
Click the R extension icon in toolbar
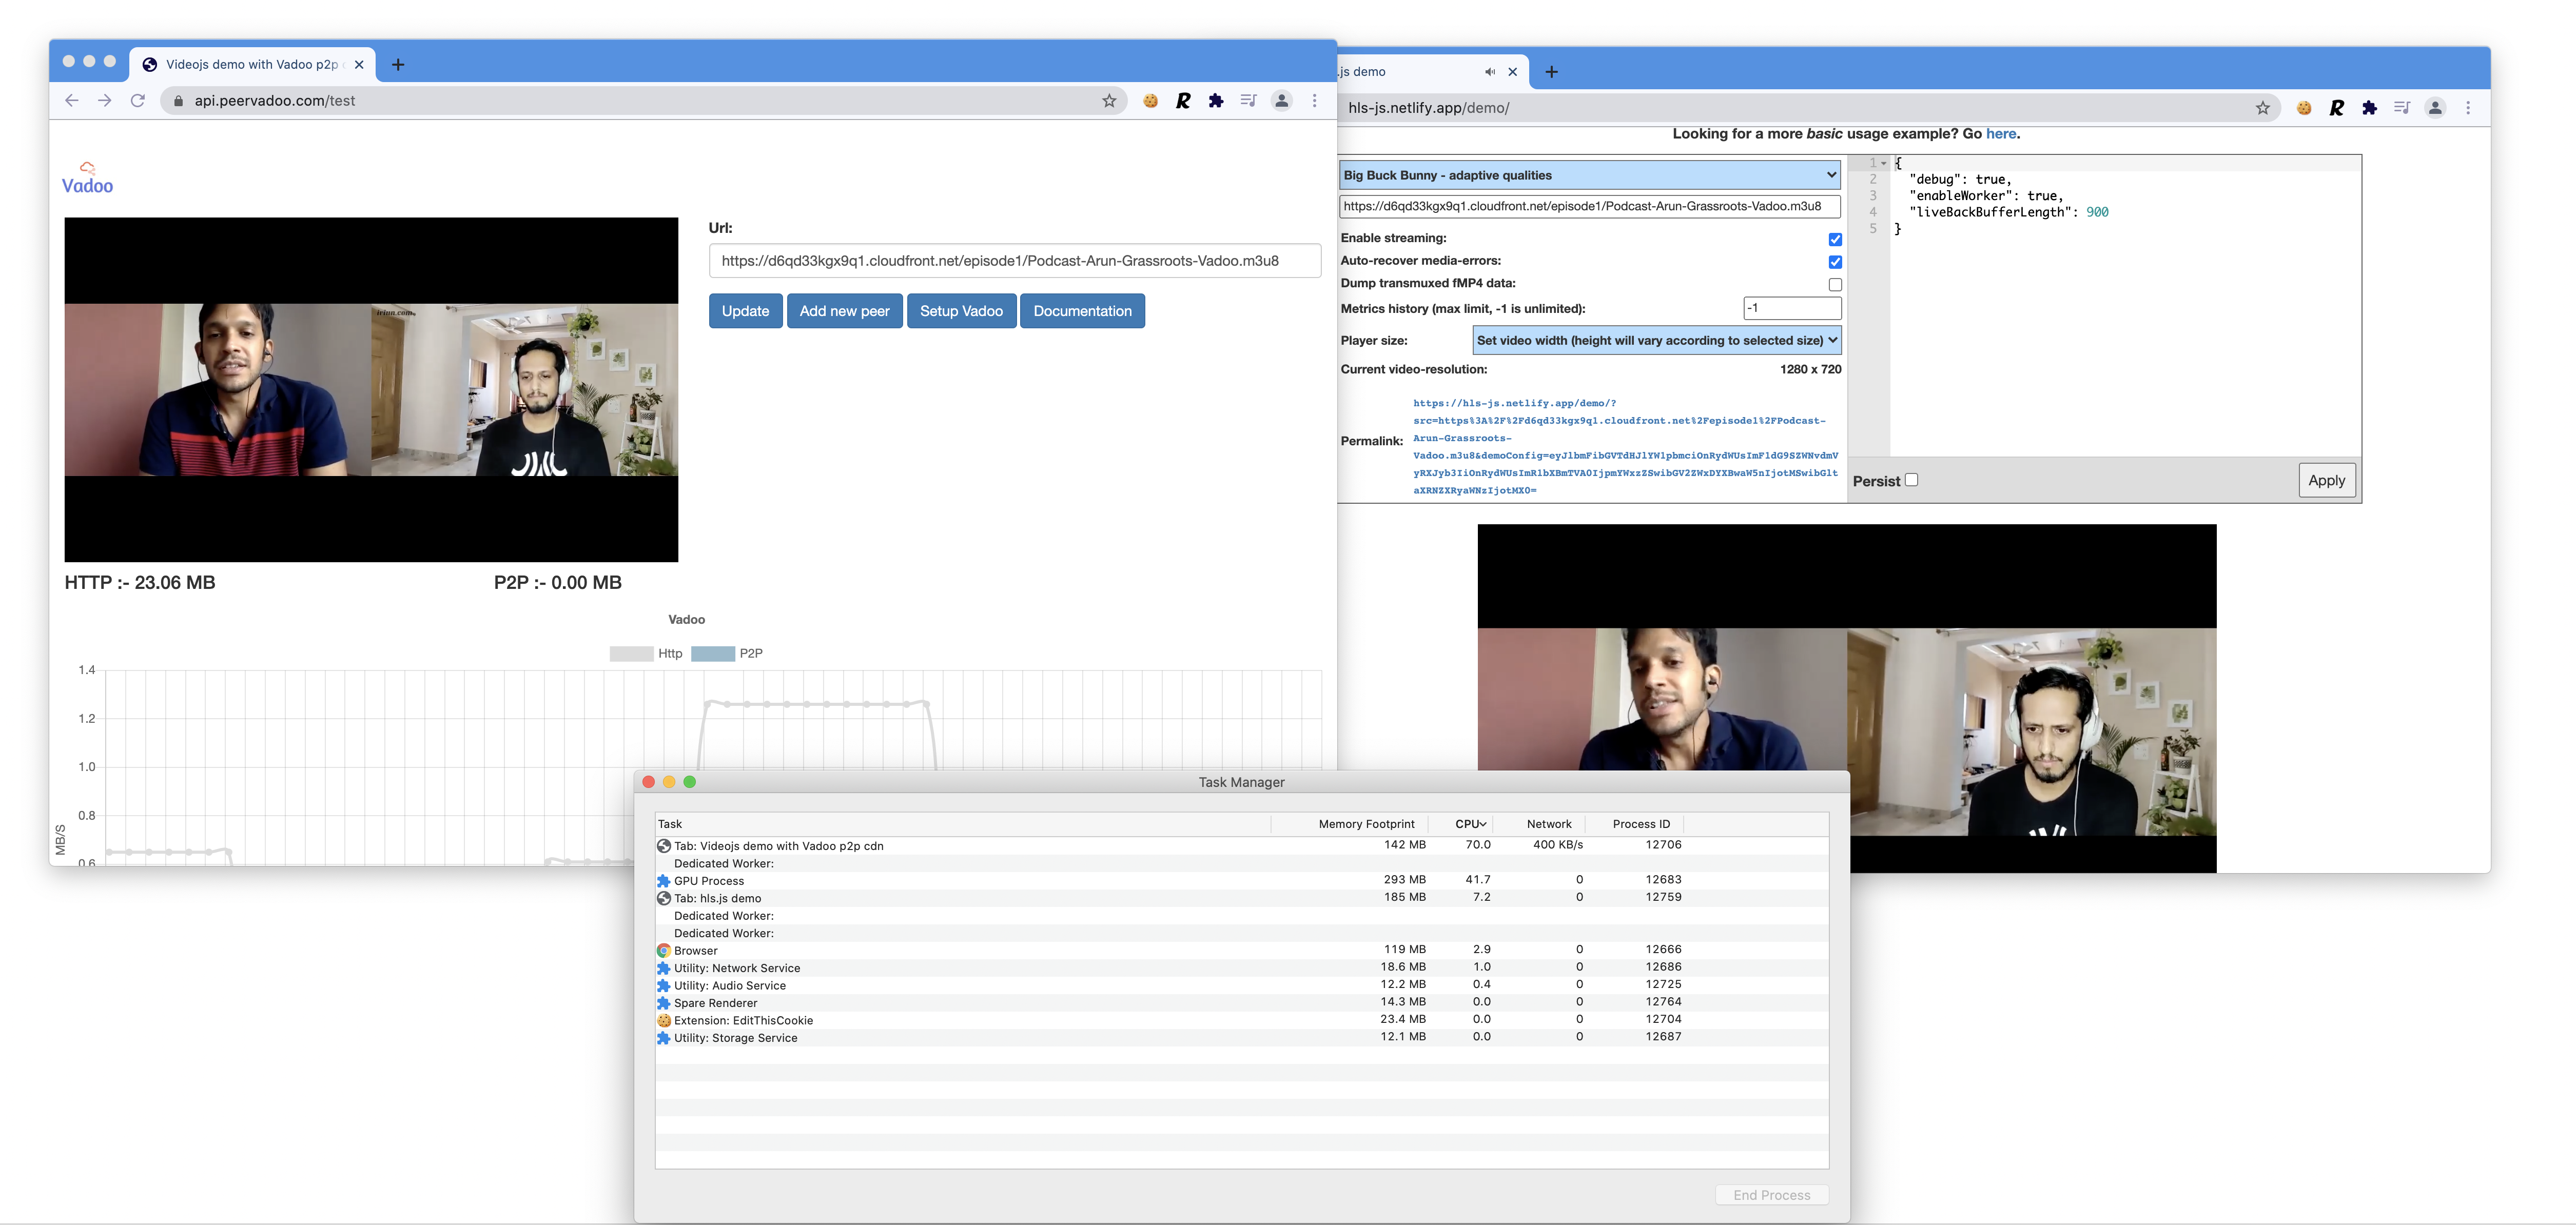pyautogui.click(x=1183, y=100)
